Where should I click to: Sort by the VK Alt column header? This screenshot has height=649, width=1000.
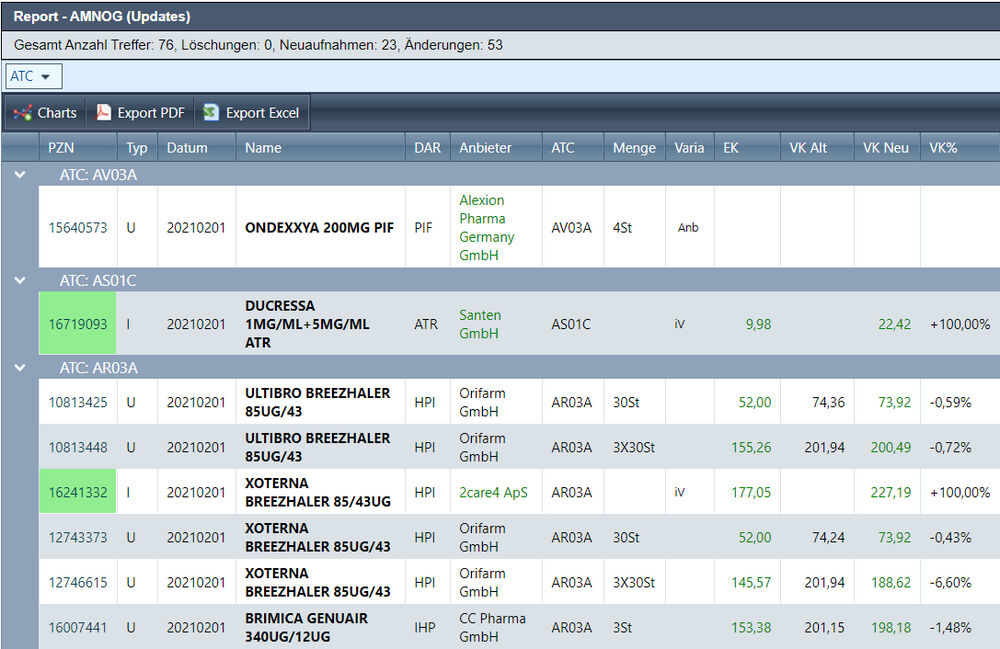(x=817, y=148)
